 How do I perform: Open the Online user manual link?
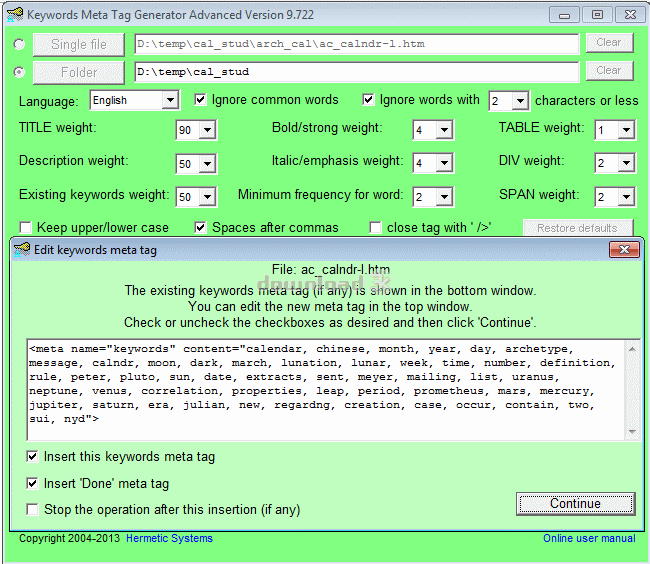point(589,538)
